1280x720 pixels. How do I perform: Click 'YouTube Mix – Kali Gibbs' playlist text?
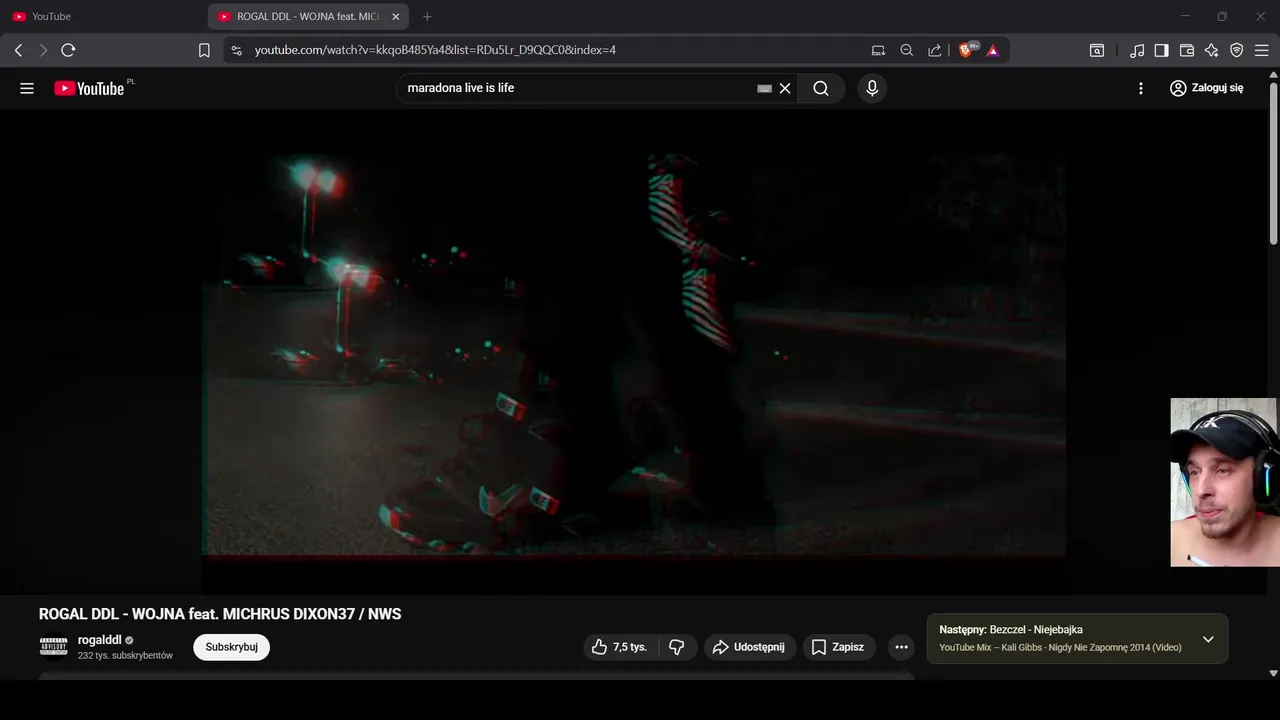point(1060,647)
